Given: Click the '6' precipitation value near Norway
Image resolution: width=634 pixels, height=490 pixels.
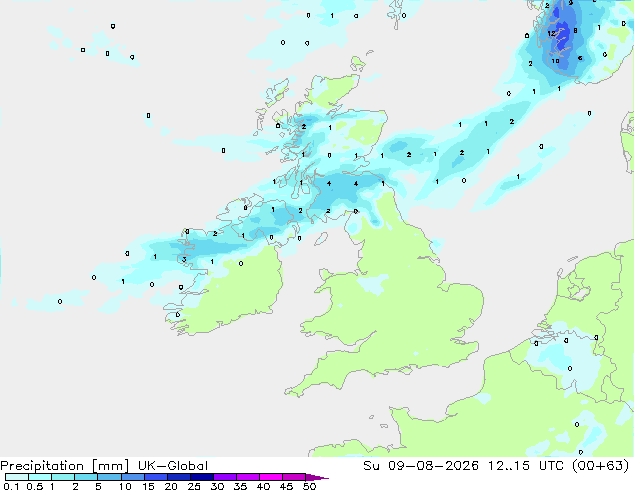Looking at the screenshot, I should coord(580,58).
